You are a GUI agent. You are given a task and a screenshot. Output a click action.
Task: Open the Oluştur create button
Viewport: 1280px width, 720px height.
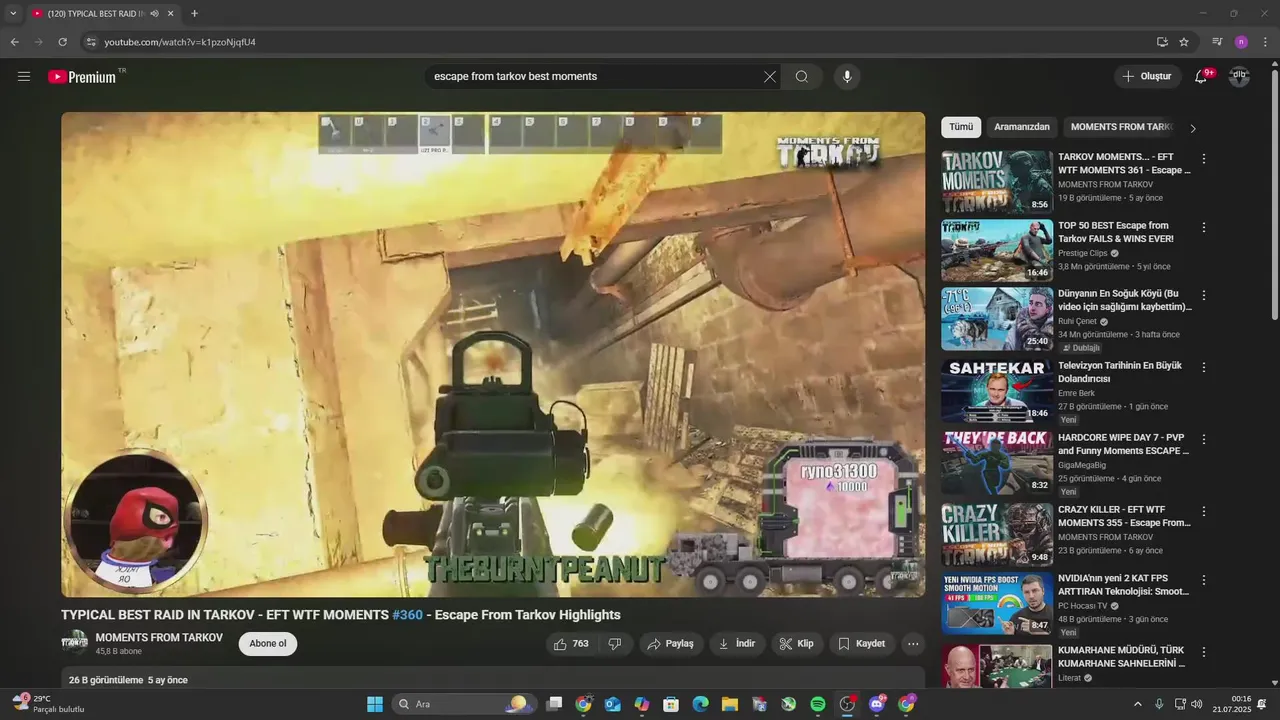coord(1147,76)
